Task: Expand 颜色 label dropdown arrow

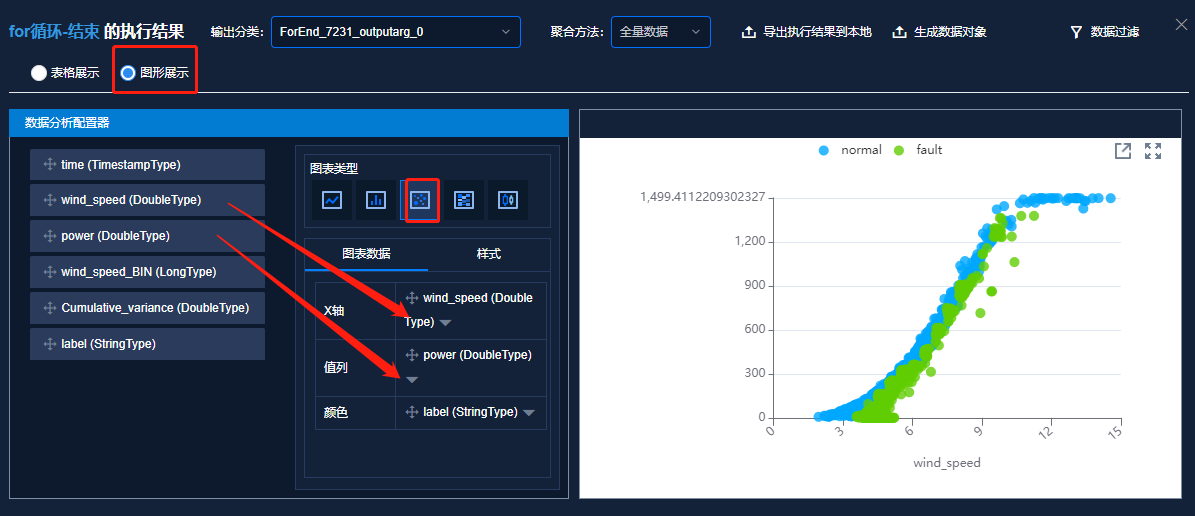Action: (x=529, y=413)
